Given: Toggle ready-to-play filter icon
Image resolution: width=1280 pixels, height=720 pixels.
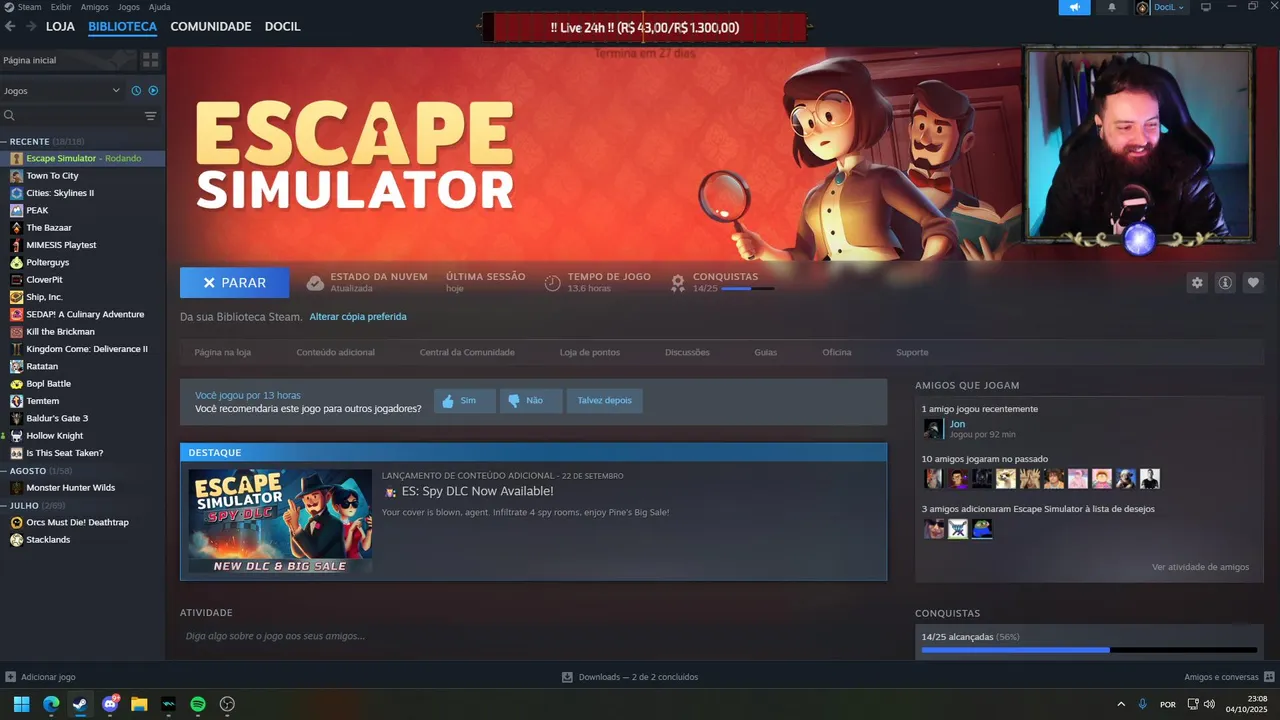Looking at the screenshot, I should (x=153, y=90).
